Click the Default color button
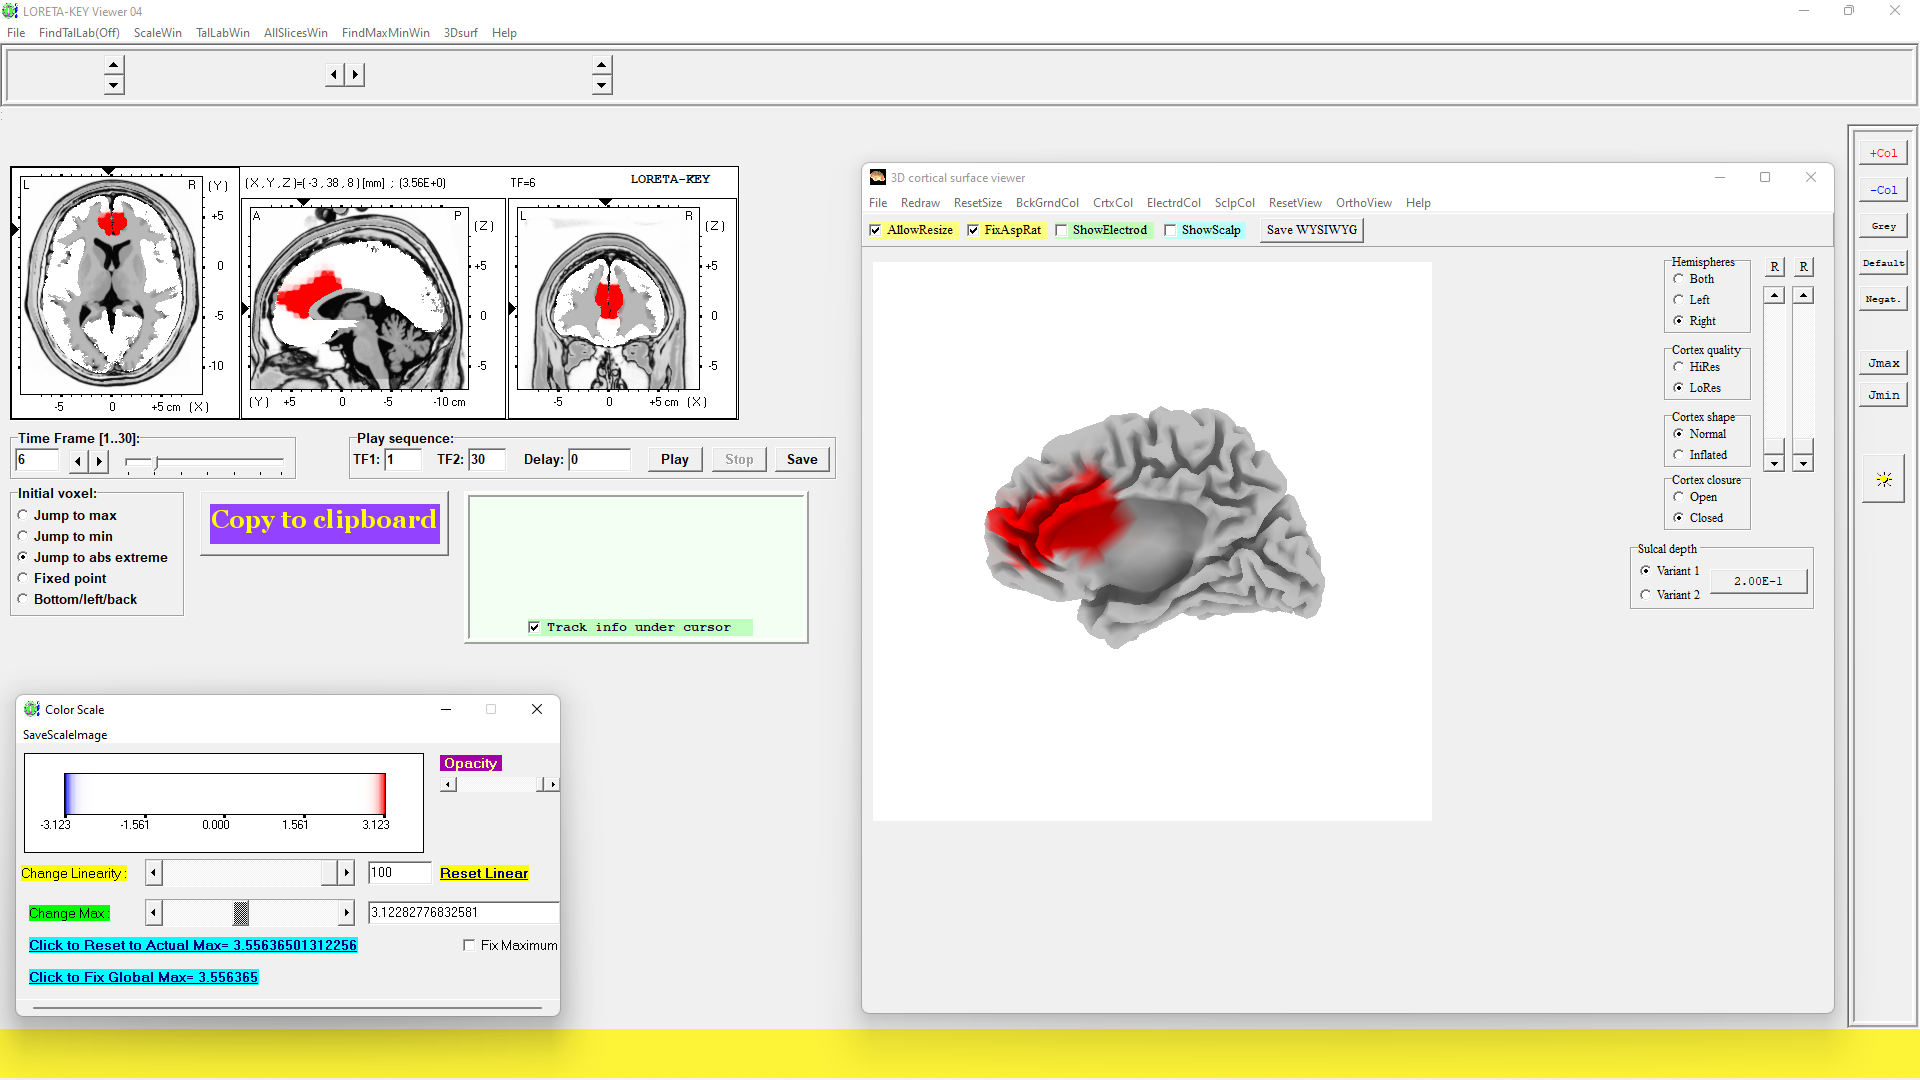Image resolution: width=1920 pixels, height=1080 pixels. 1883,263
